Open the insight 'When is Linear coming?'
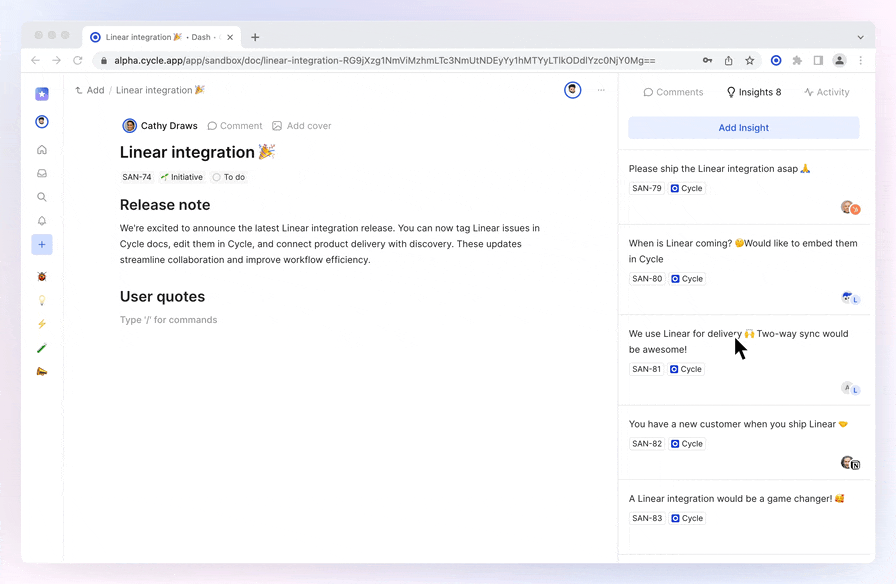This screenshot has width=896, height=584. (743, 251)
